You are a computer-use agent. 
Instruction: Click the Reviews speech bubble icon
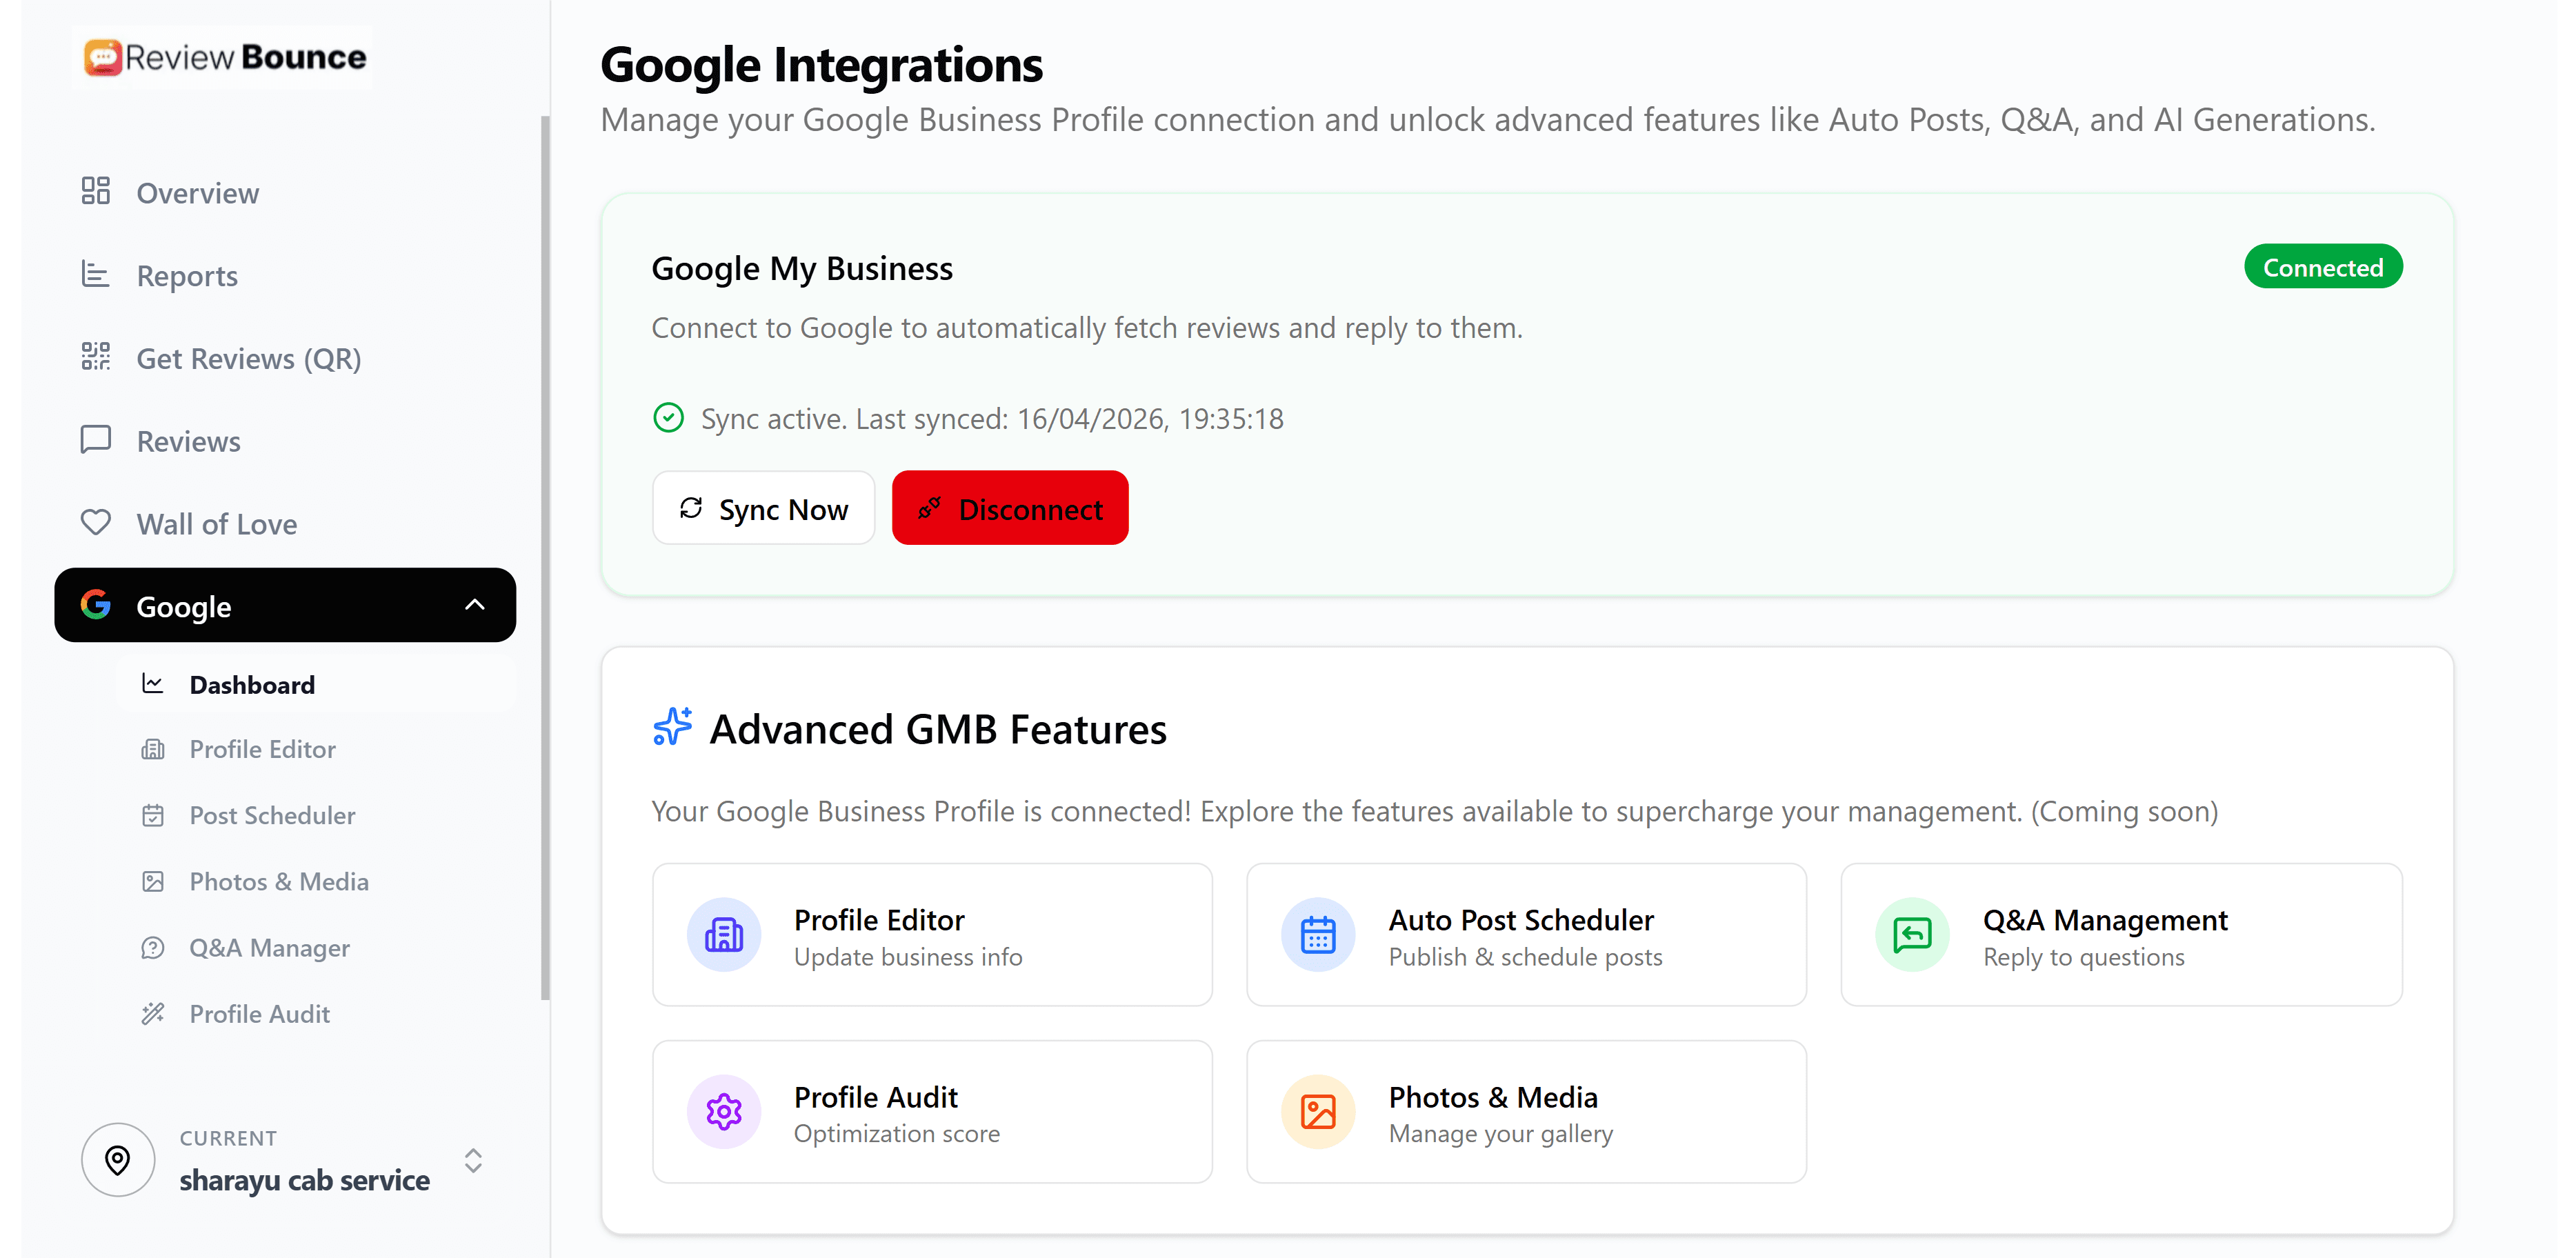(96, 440)
